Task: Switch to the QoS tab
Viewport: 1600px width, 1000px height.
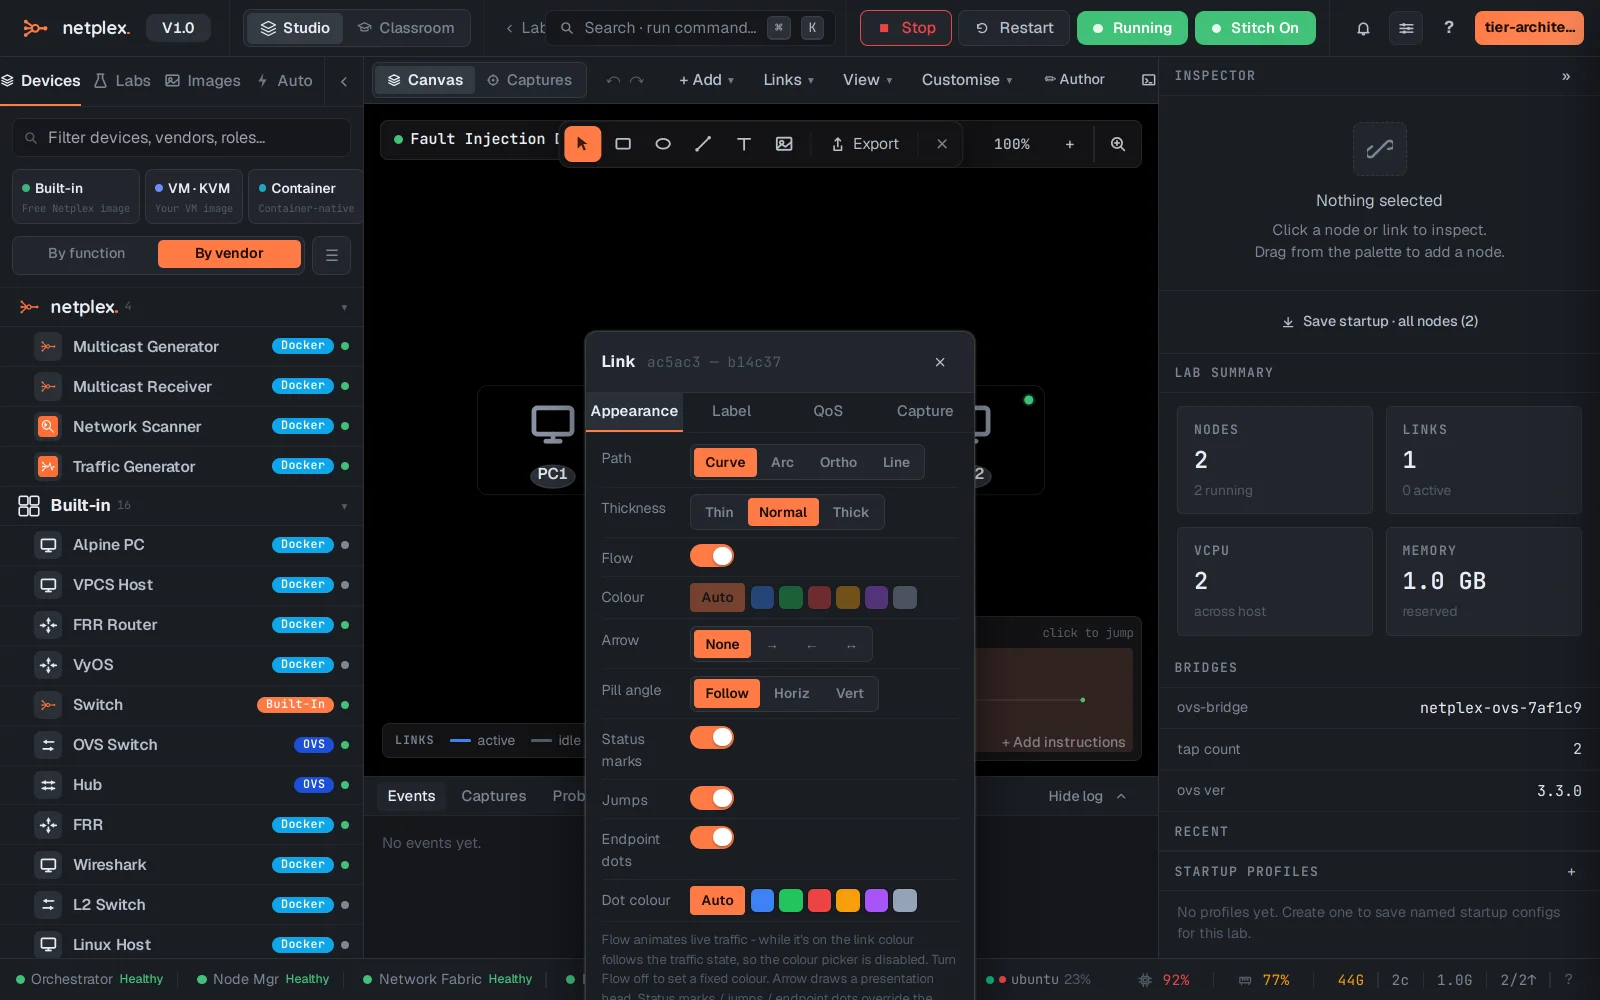Action: [828, 411]
